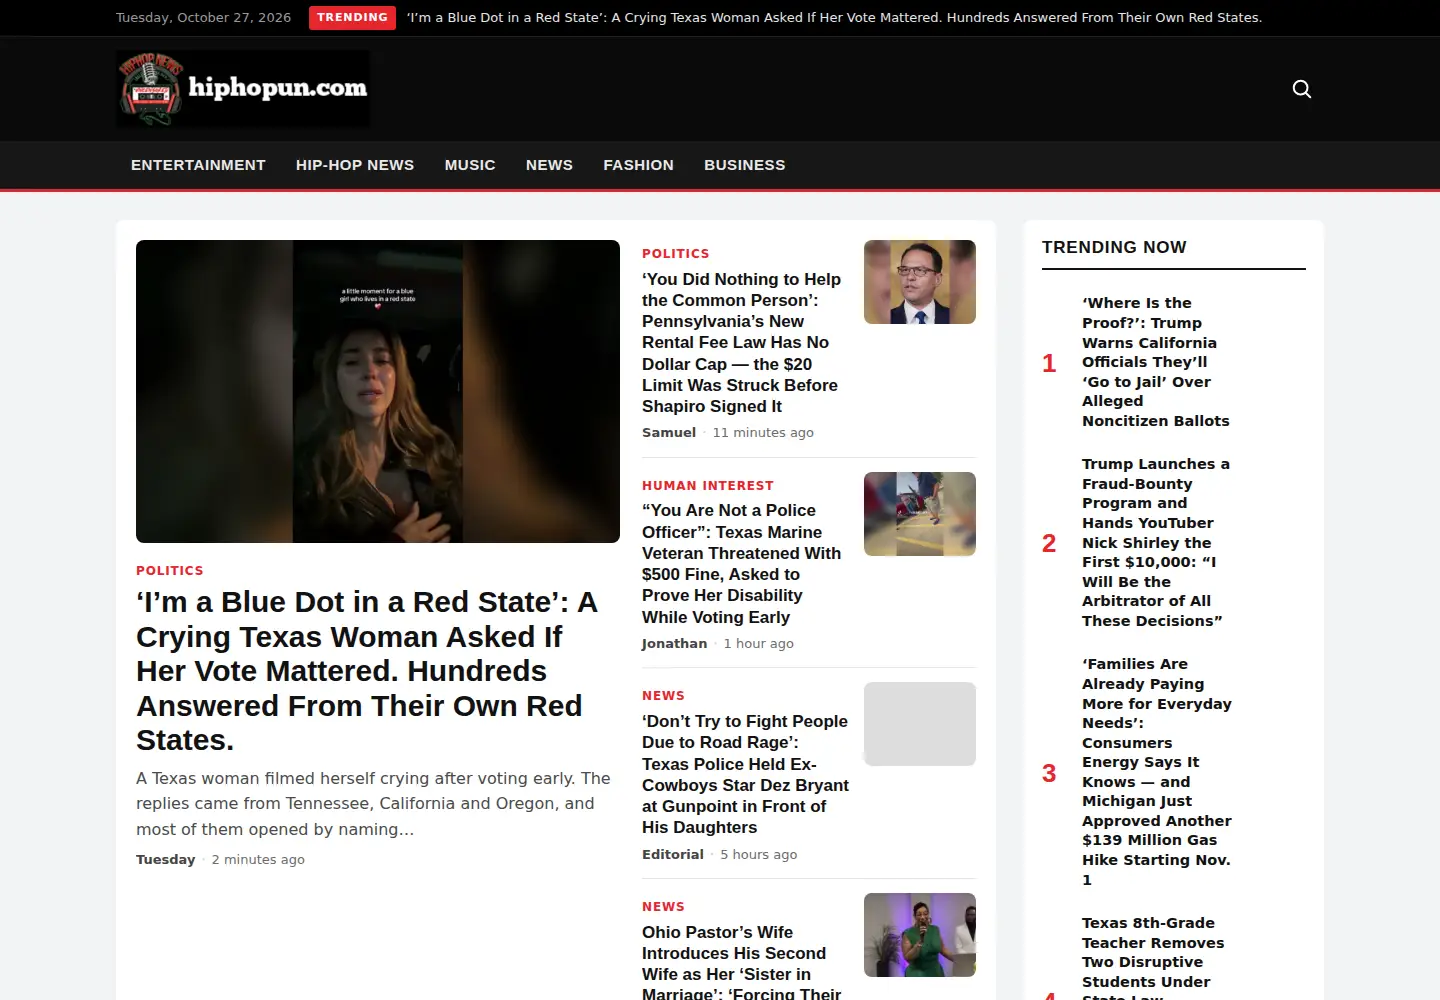
Task: Open trending Consumers Energy gas hike story
Action: [1157, 772]
